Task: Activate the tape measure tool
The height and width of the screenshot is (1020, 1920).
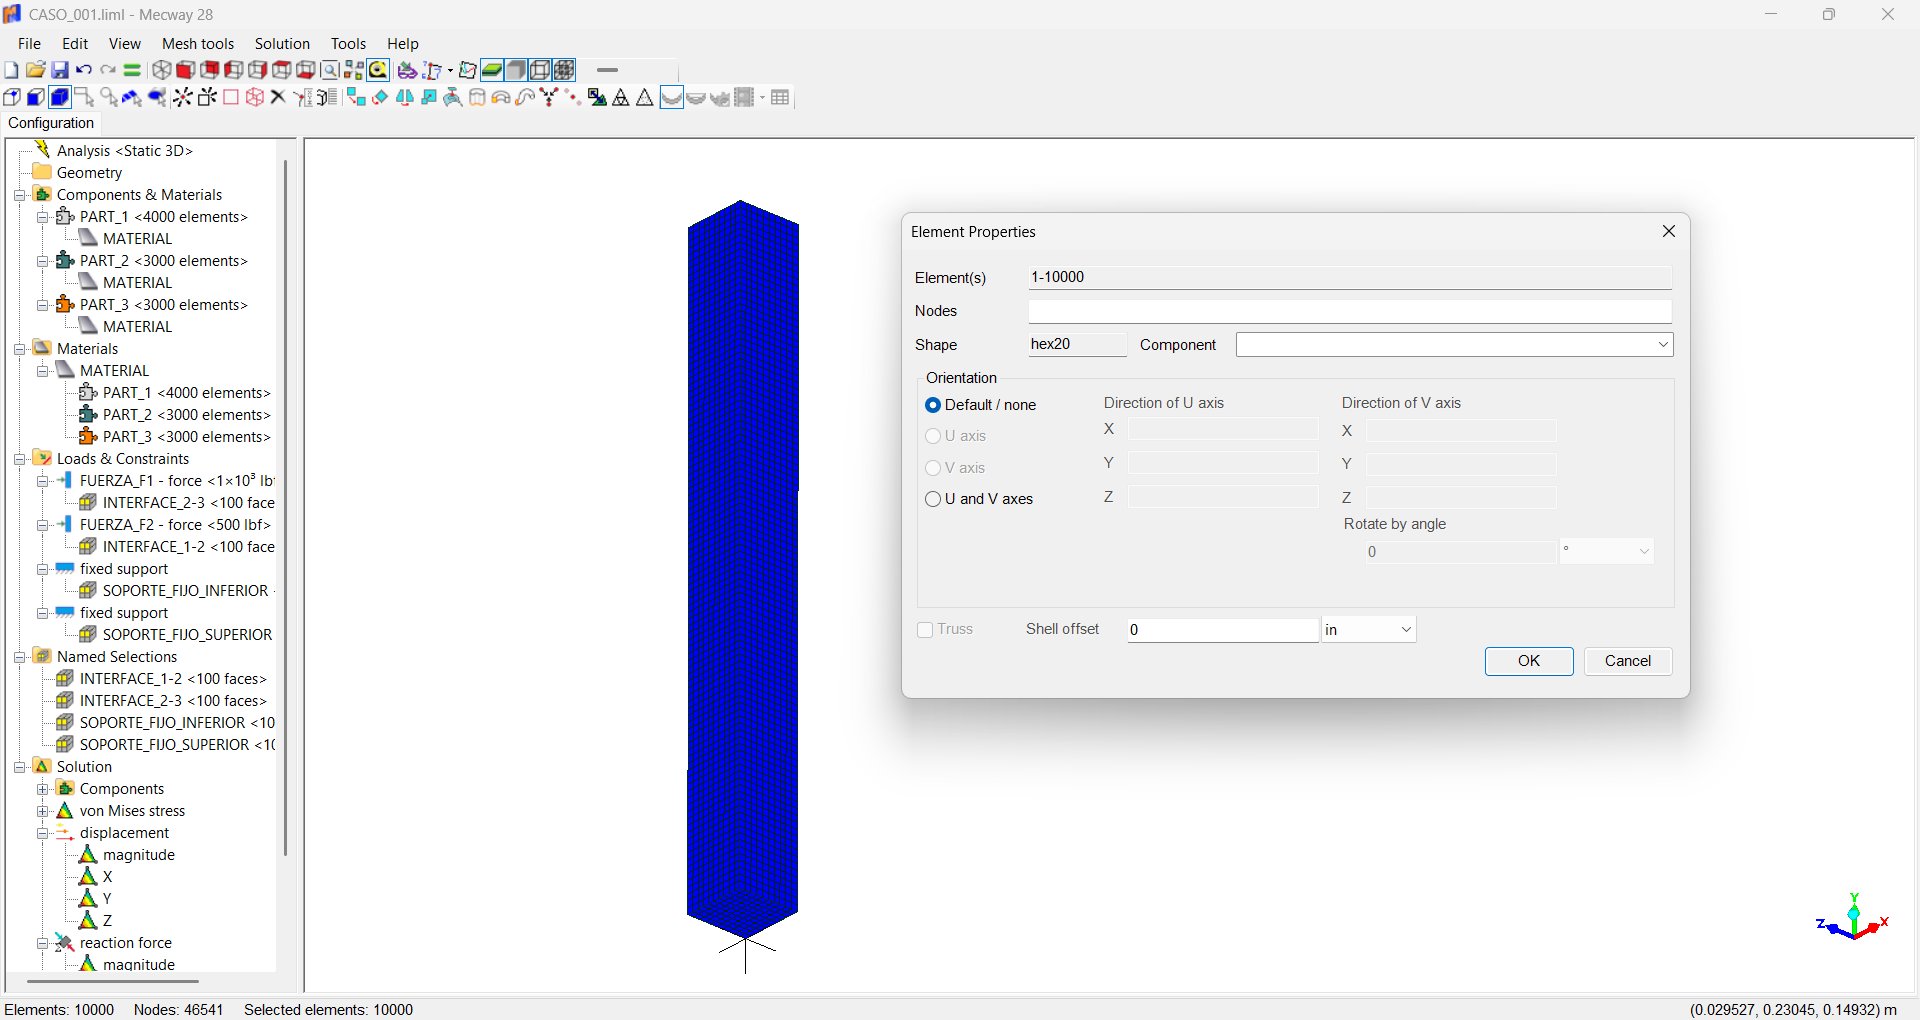Action: [378, 70]
